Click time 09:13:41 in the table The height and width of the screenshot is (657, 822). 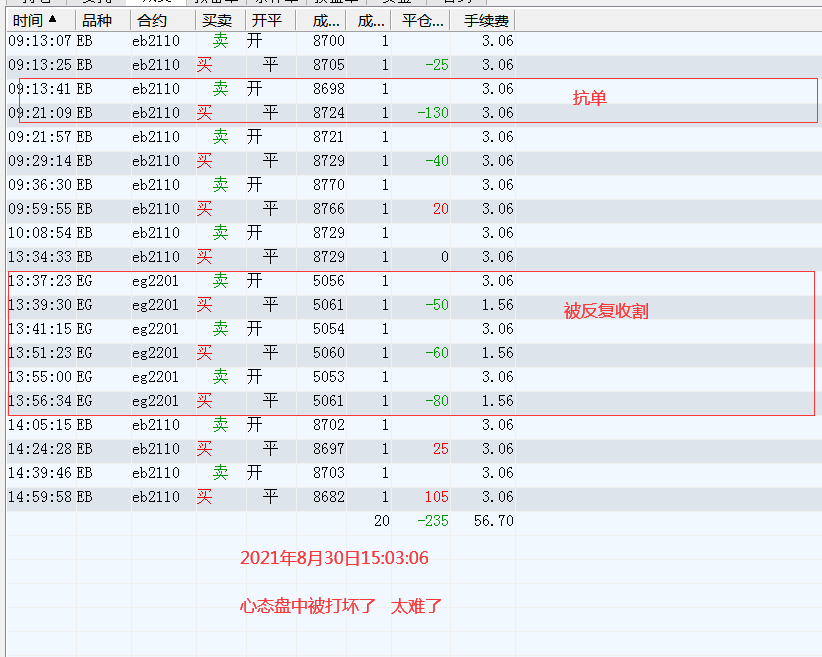[x=40, y=89]
